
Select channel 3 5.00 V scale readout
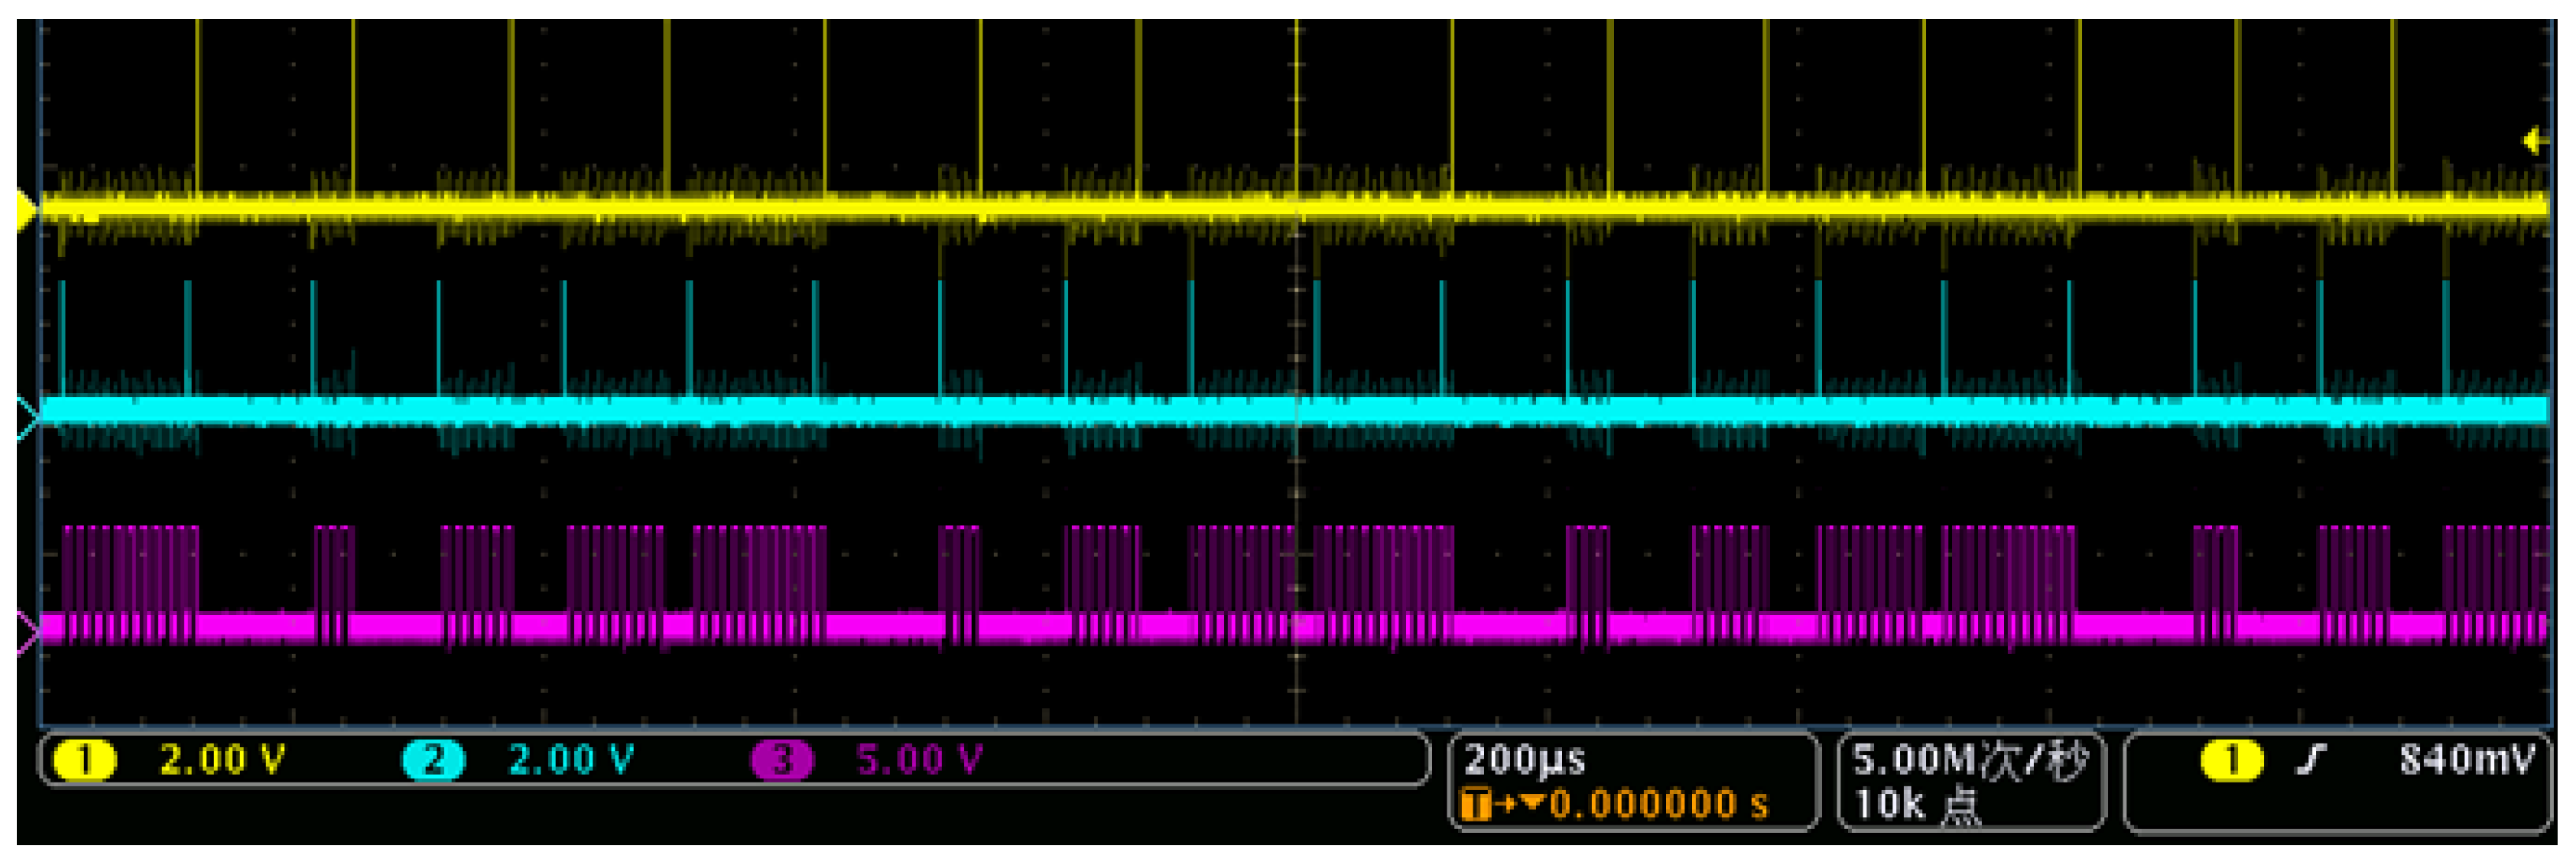pos(919,760)
